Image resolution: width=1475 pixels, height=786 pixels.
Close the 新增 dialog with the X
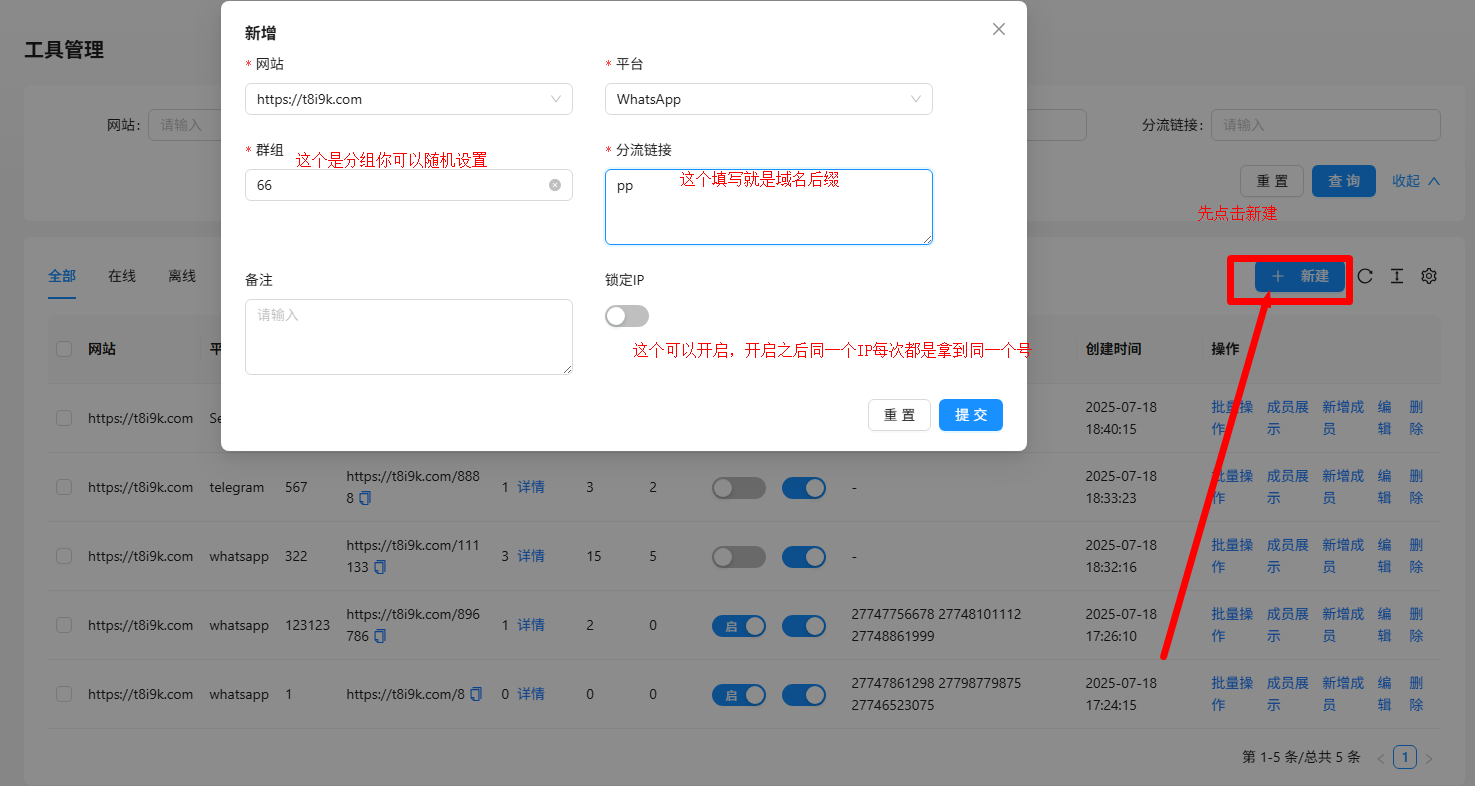click(998, 29)
